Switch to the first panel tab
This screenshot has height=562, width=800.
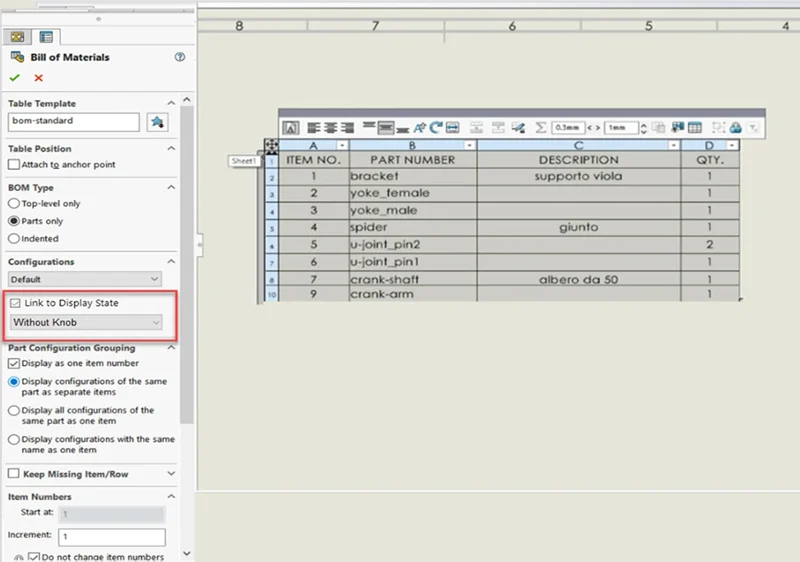point(17,37)
